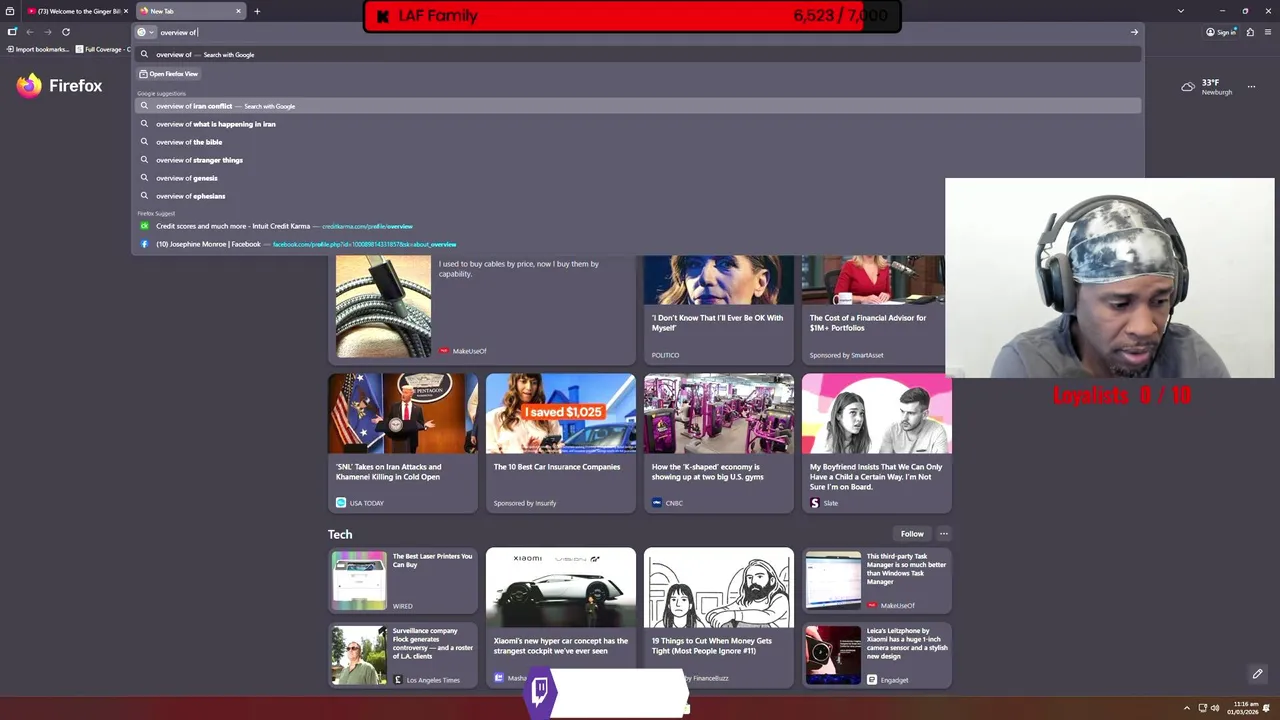
Task: Click the pencil customize new tab icon
Action: pos(1257,674)
